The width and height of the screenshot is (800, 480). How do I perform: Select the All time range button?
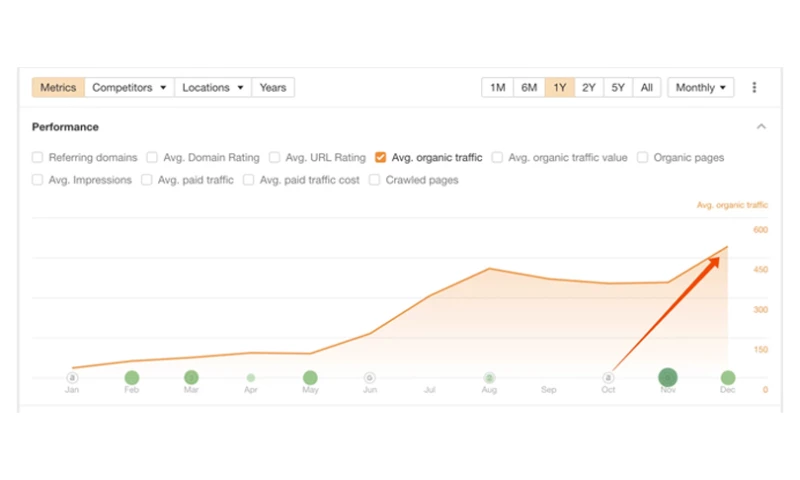(647, 88)
